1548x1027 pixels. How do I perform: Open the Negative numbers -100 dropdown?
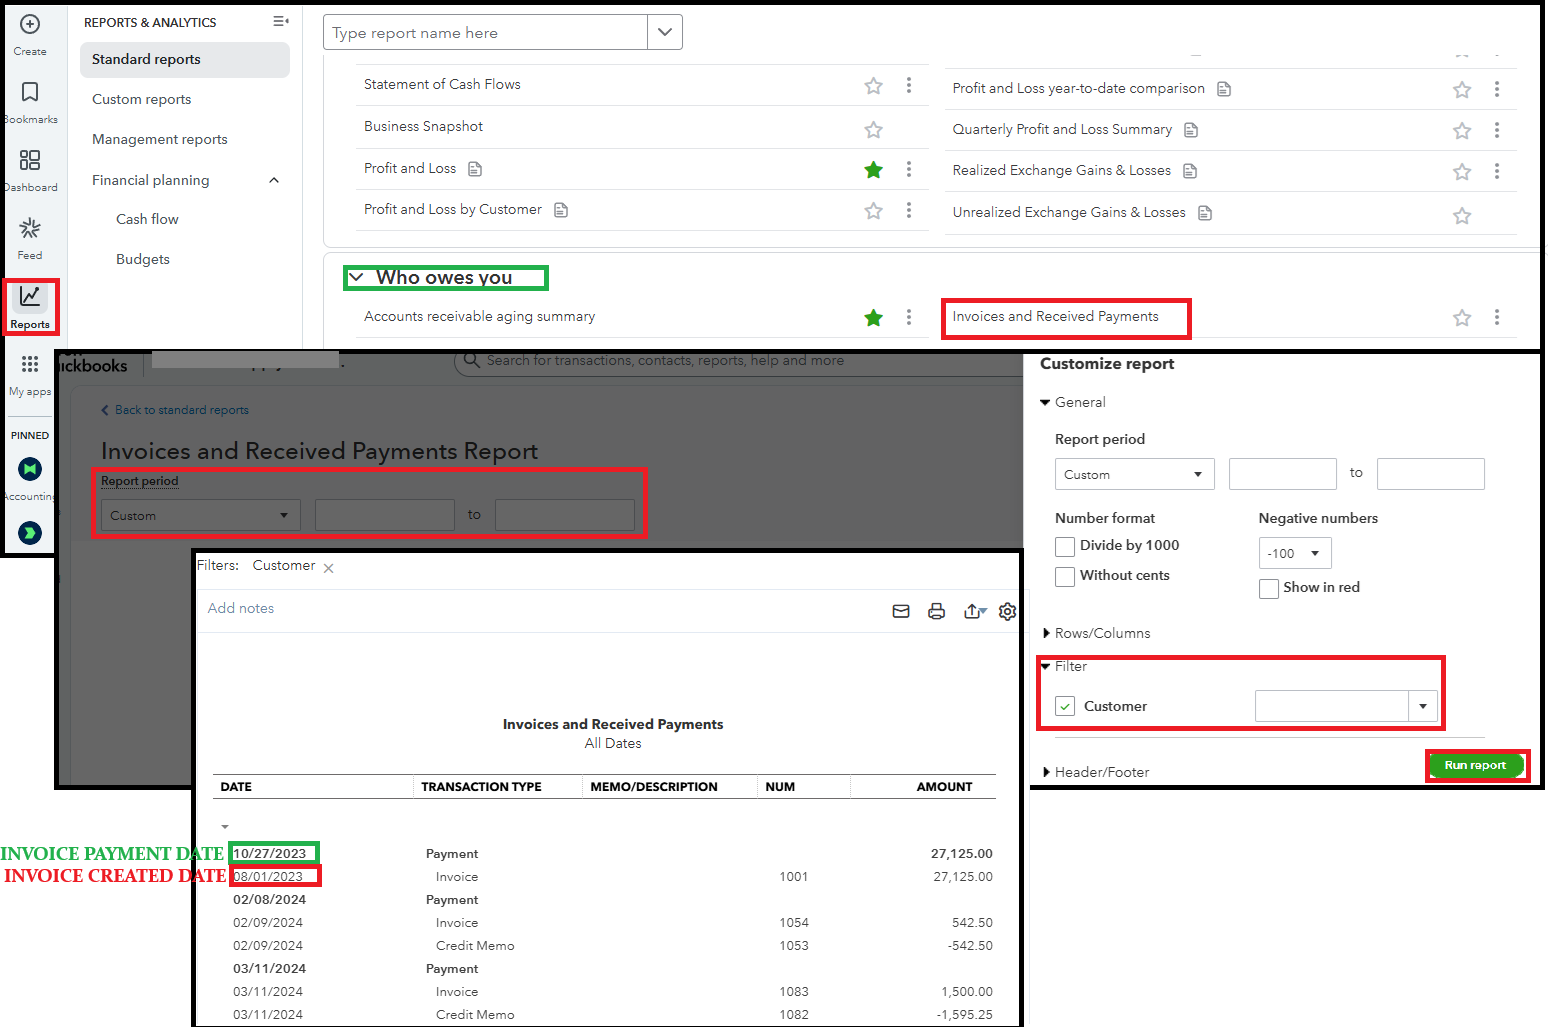[1294, 553]
